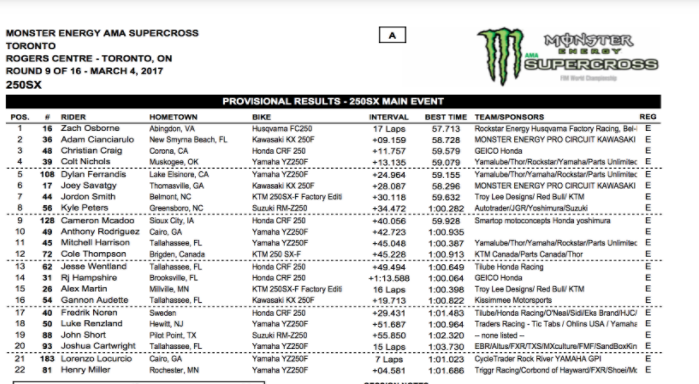Click Rj Hampshire's interval +1:13.588
Image resolution: width=699 pixels, height=384 pixels.
pos(389,278)
